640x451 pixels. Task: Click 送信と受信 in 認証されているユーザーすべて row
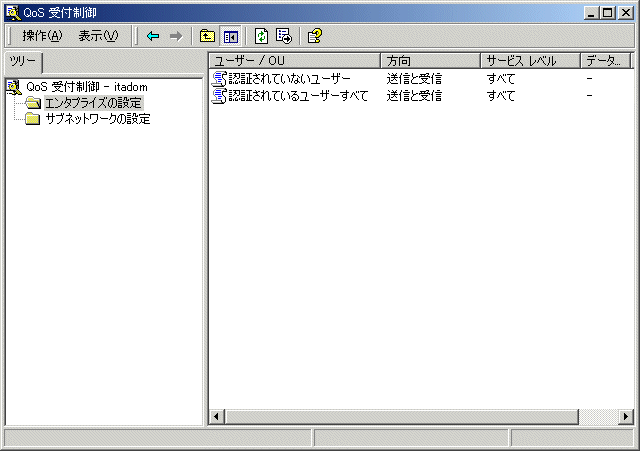414,96
